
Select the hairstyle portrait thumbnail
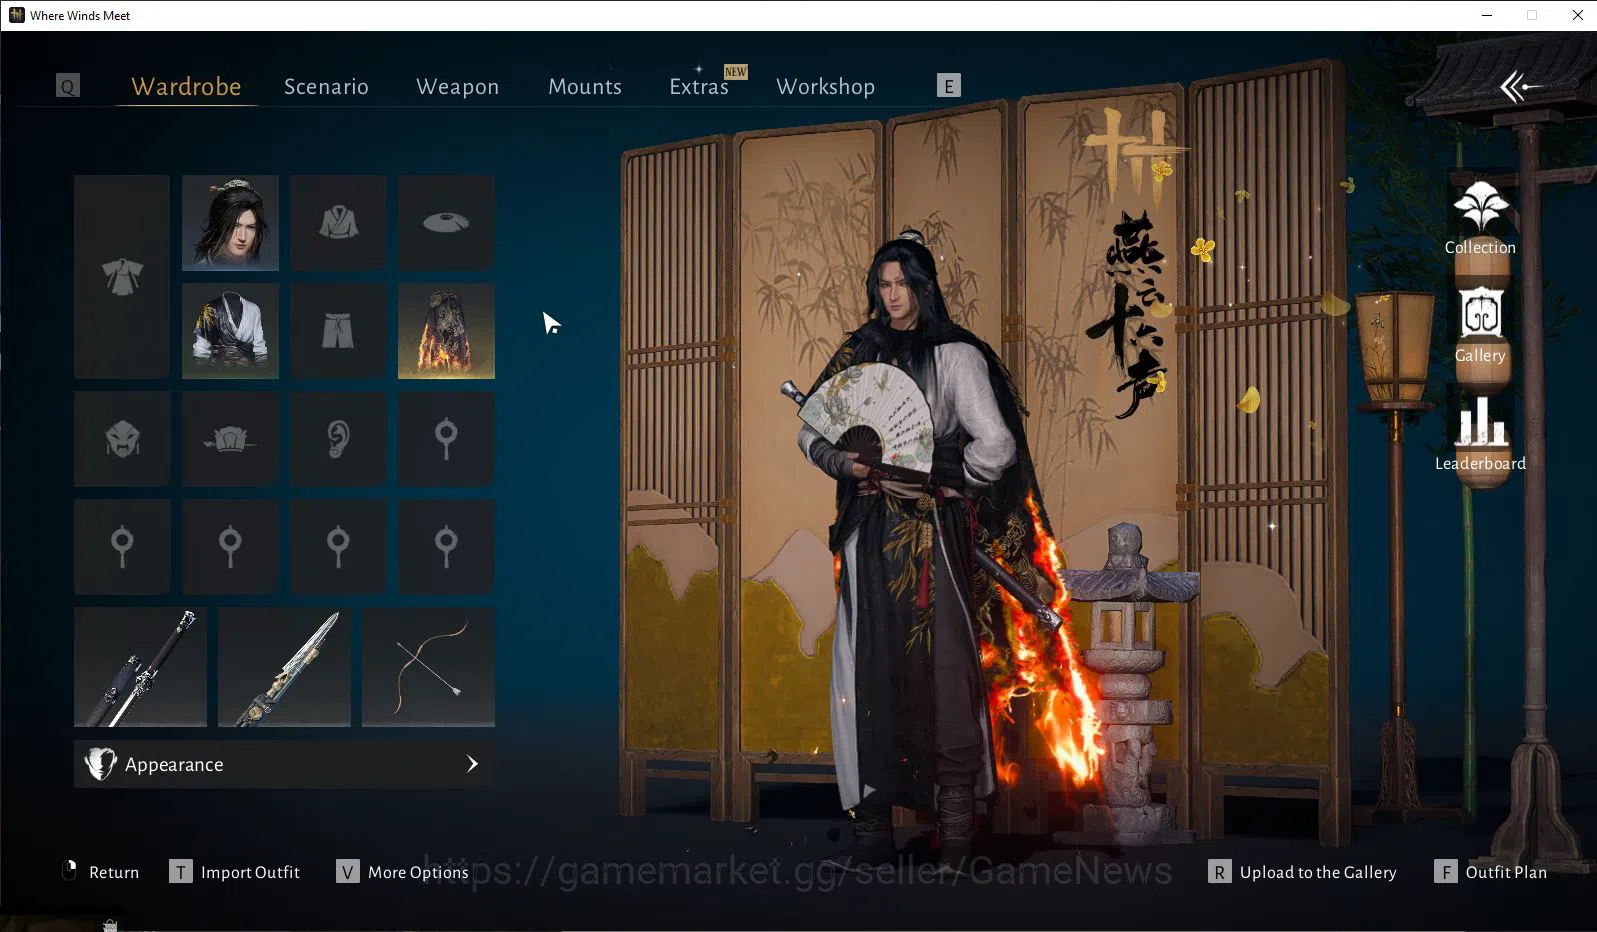point(230,223)
